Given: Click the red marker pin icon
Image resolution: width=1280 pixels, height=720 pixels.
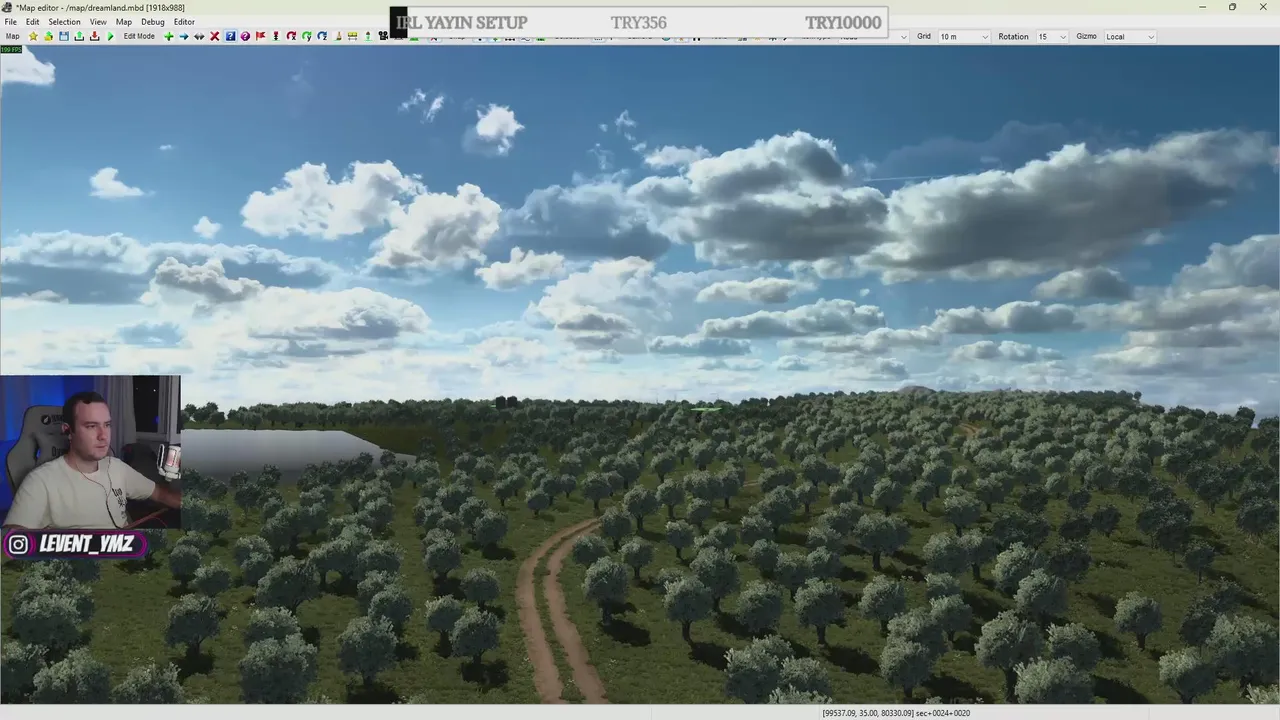Looking at the screenshot, I should [276, 36].
